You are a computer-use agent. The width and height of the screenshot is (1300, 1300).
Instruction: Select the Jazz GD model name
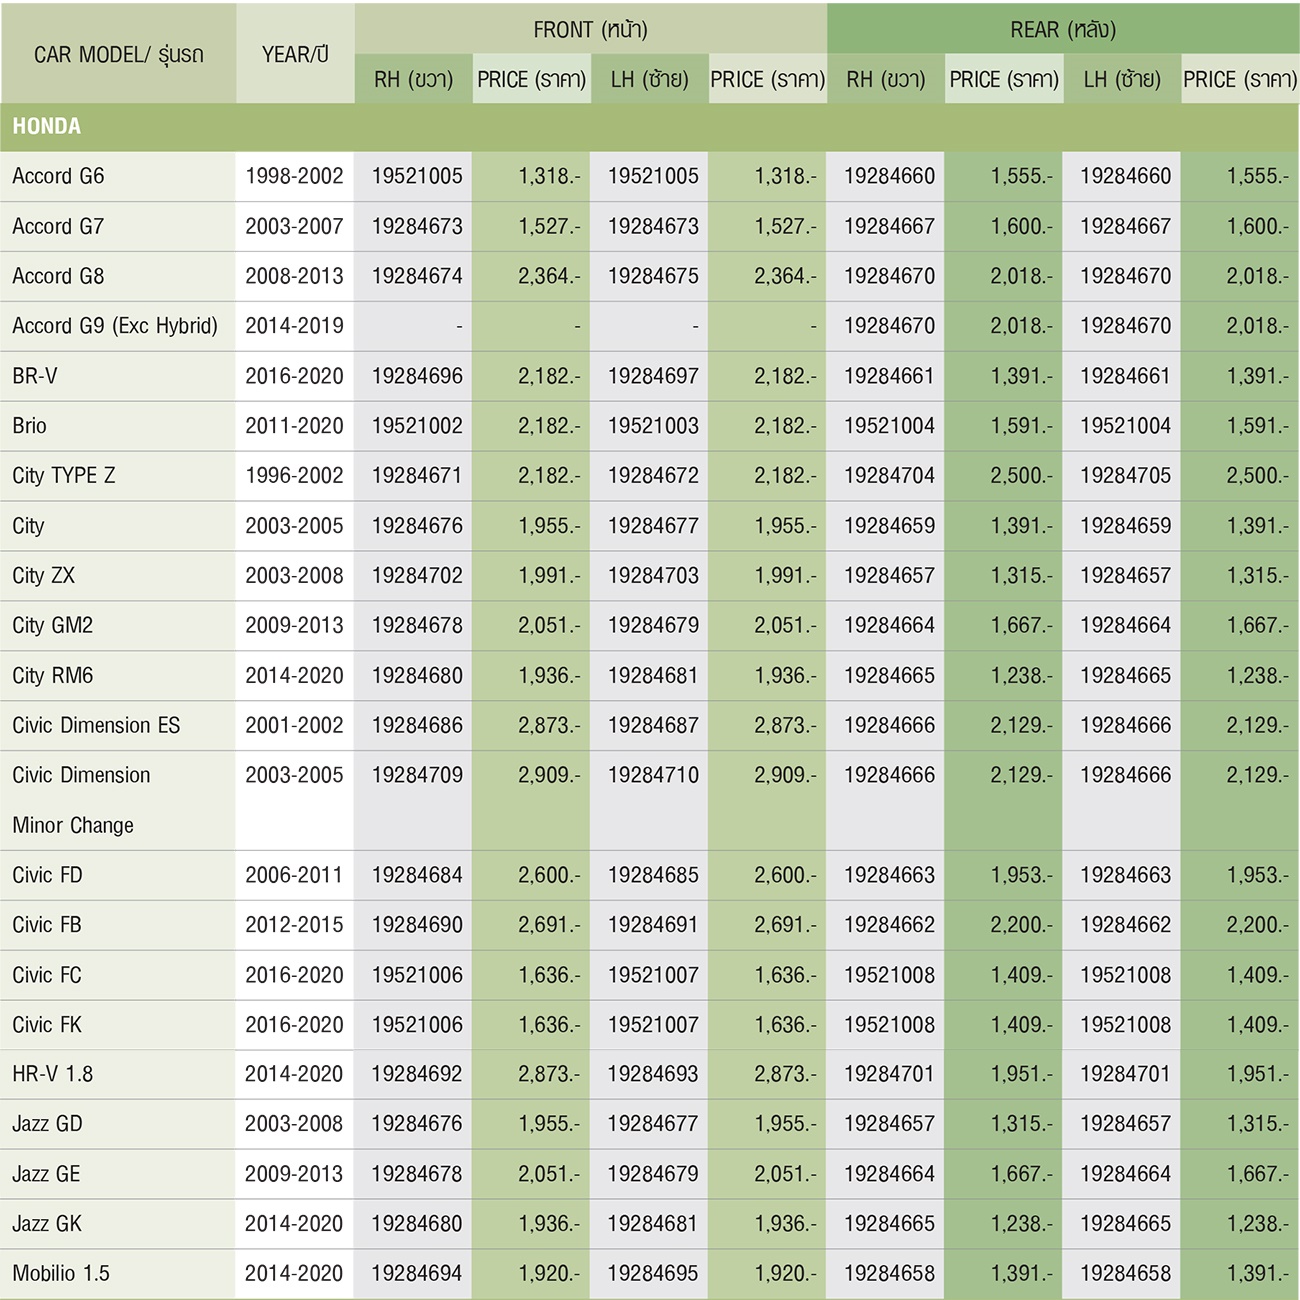pos(48,1124)
